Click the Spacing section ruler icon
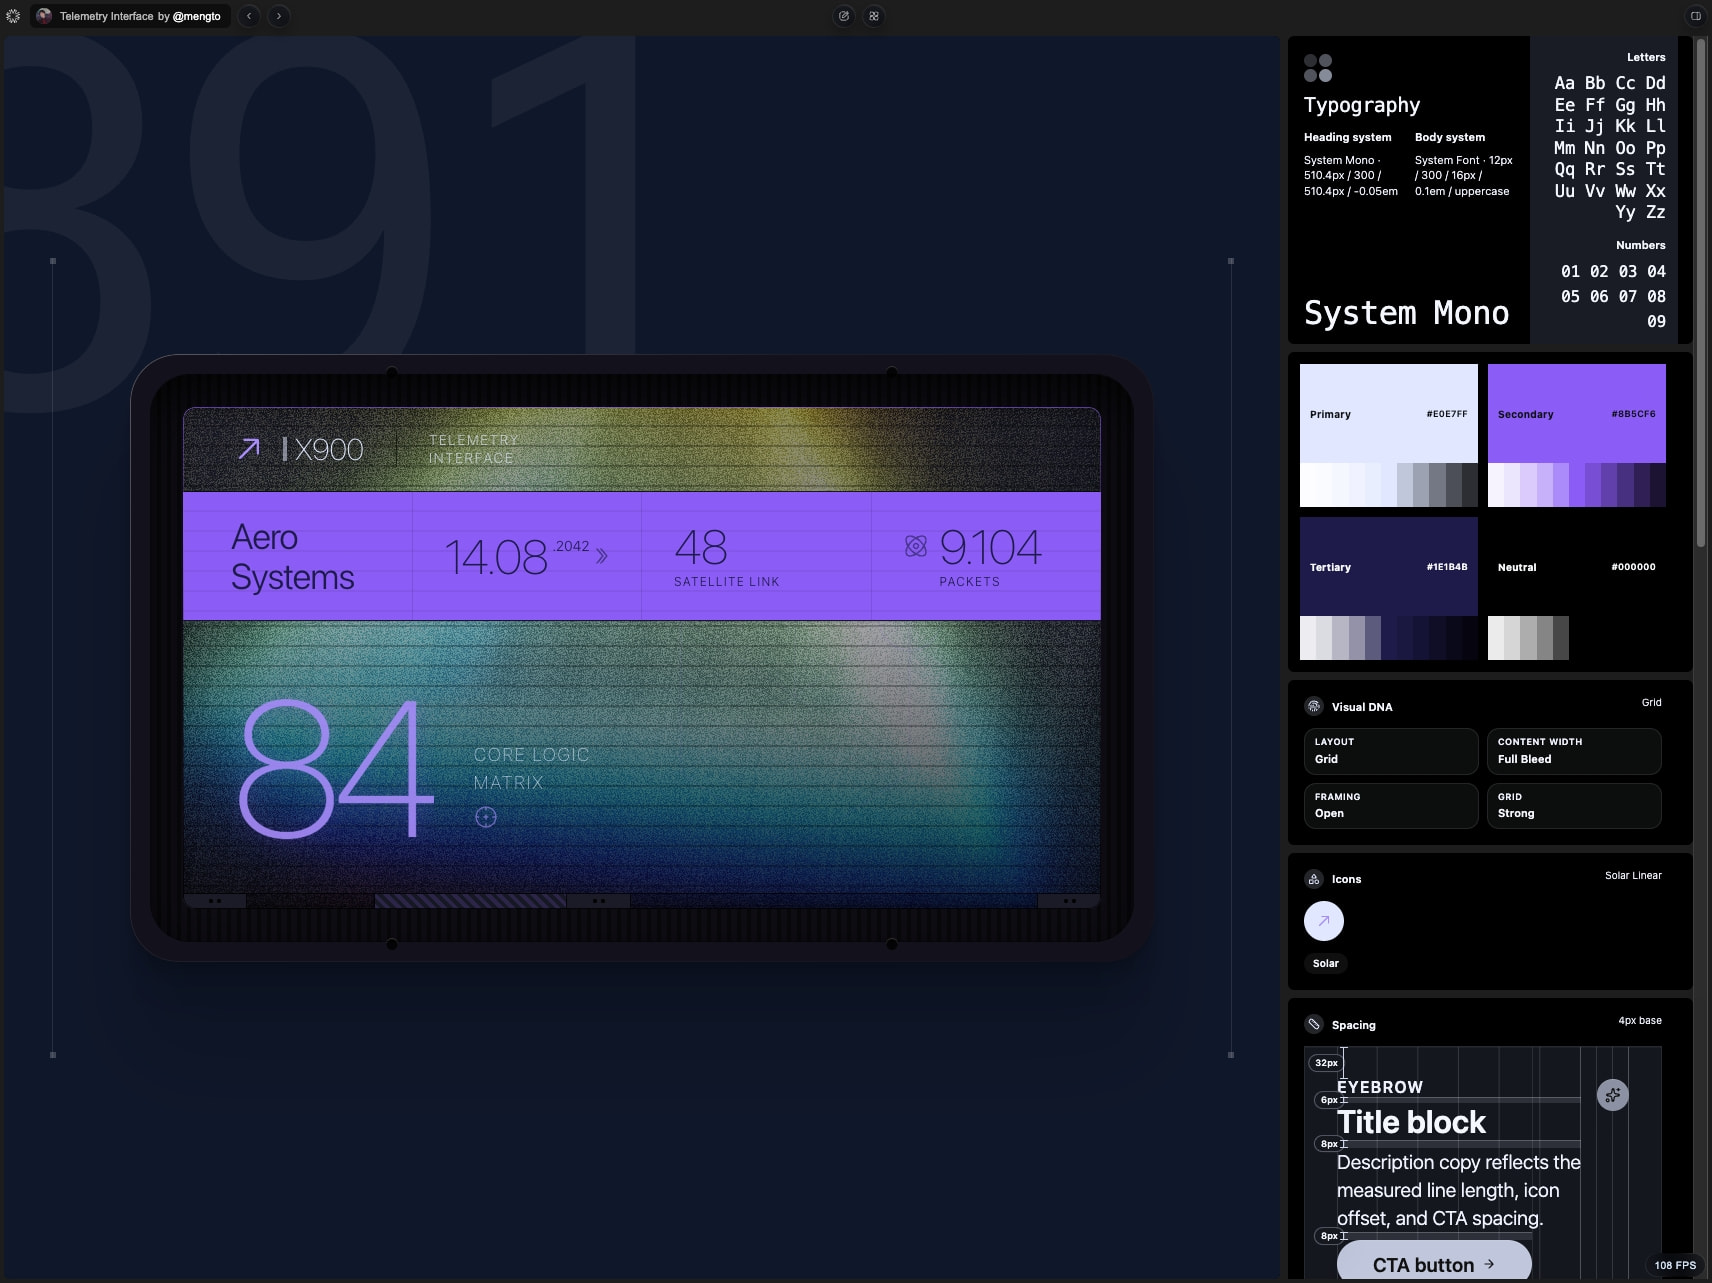The width and height of the screenshot is (1712, 1283). click(1314, 1024)
